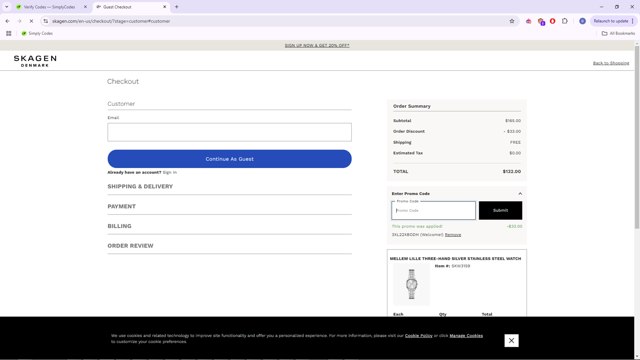Click the Chrome menu three dots
640x360 pixels.
633,21
